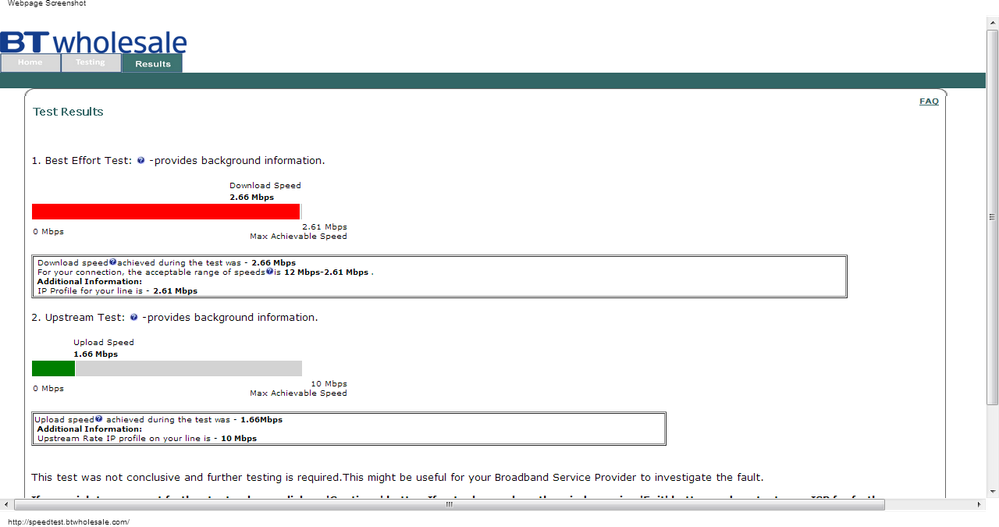Click help icon beside Best Effort Test
This screenshot has height=527, width=999.
pos(141,161)
